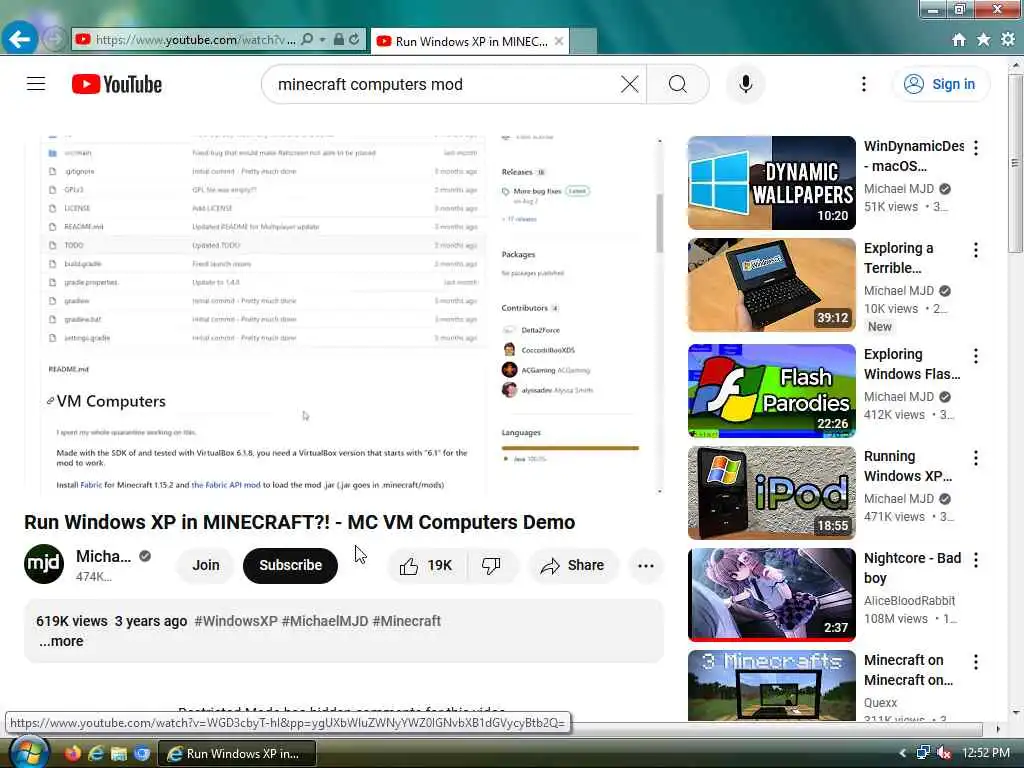The width and height of the screenshot is (1024, 768).
Task: Open the 'Exploring Windows Flas...' video title
Action: [912, 364]
